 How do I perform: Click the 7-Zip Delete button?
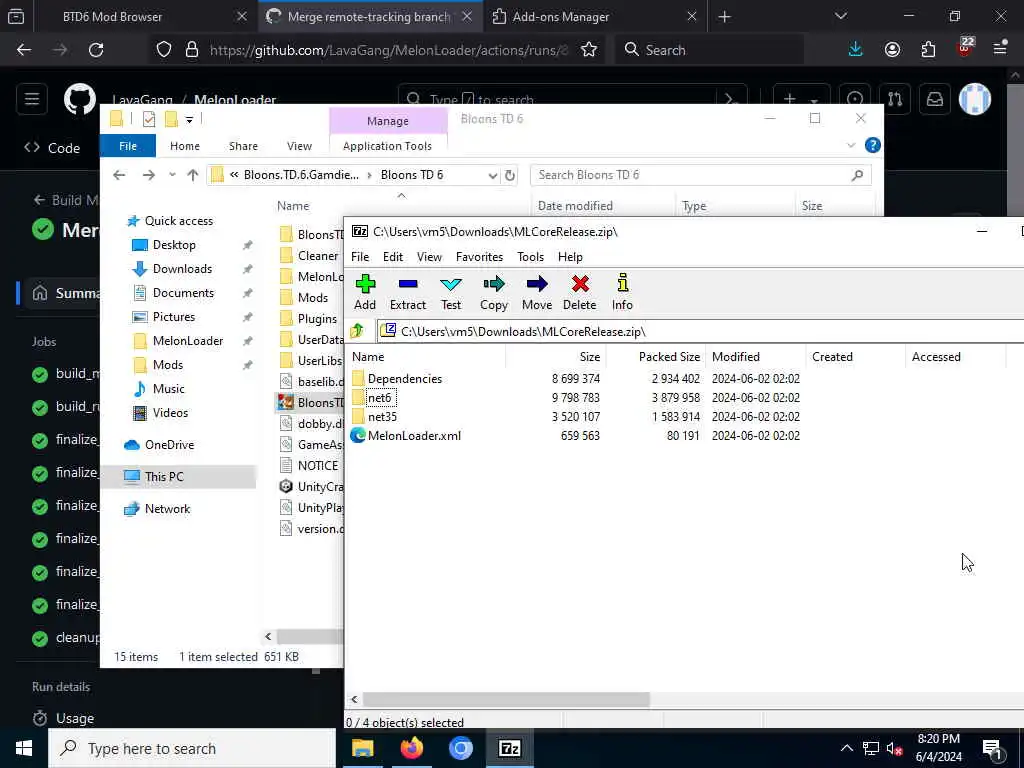579,292
